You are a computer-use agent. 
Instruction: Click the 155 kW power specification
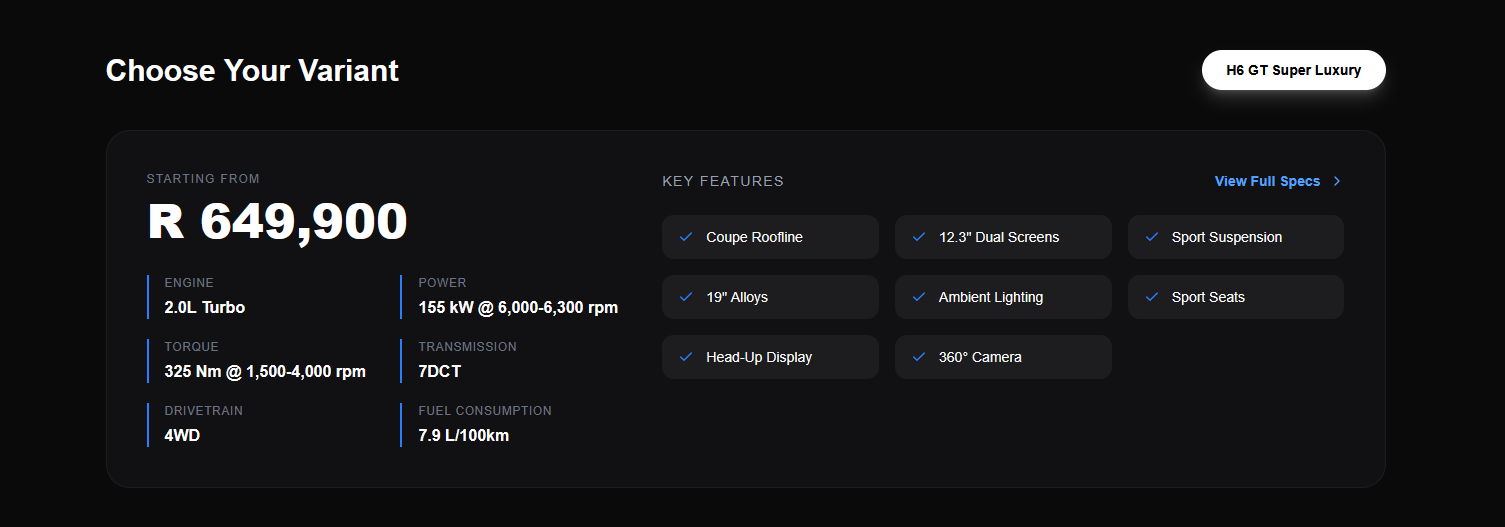517,307
